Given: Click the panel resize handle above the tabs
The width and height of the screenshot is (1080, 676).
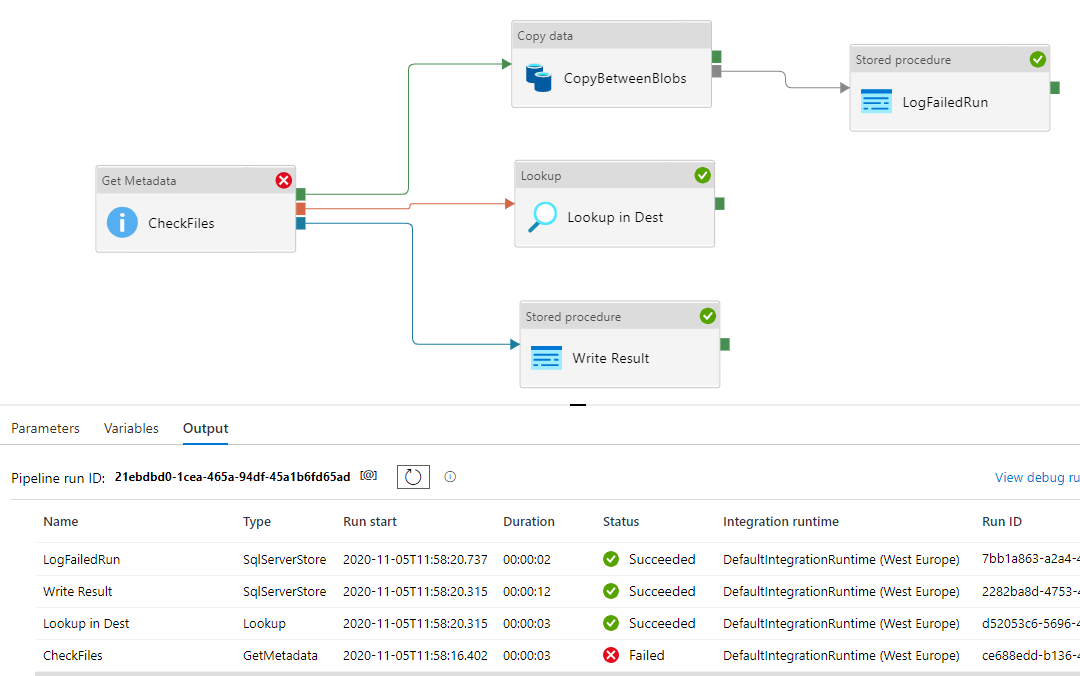Looking at the screenshot, I should click(578, 405).
